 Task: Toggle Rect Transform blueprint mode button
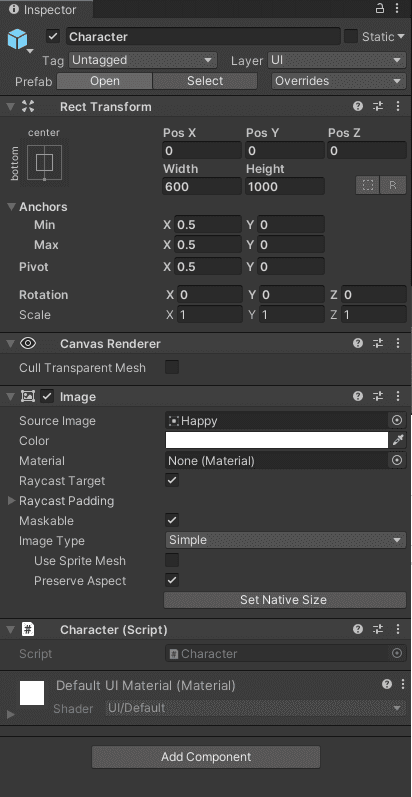(x=368, y=186)
